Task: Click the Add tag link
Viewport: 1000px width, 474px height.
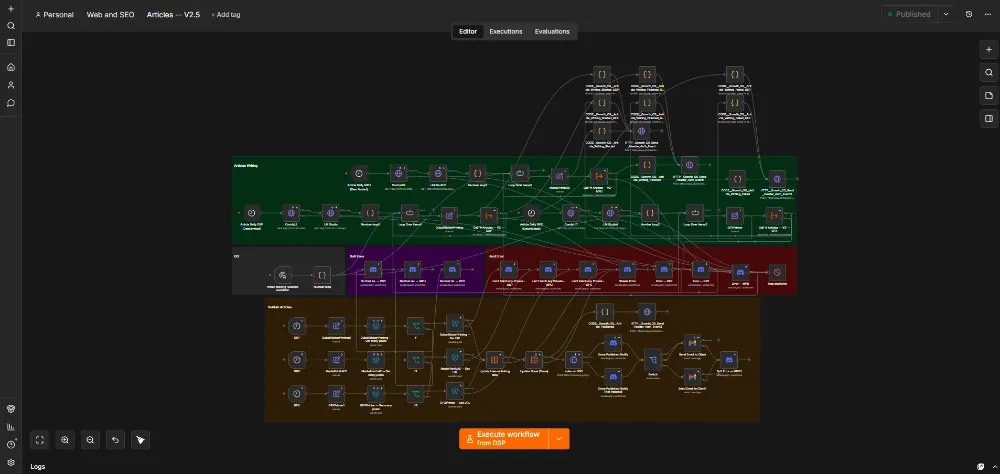Action: pos(226,15)
